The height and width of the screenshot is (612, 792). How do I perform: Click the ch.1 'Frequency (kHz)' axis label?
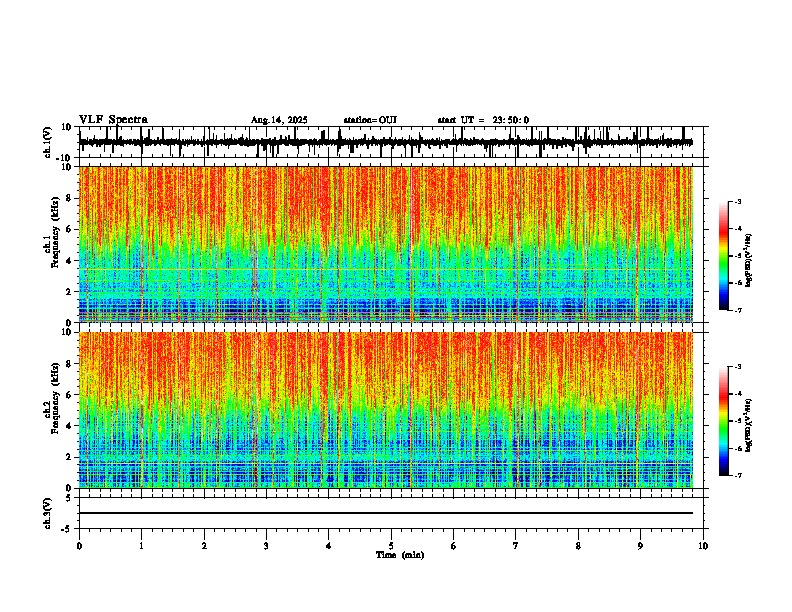[55, 232]
